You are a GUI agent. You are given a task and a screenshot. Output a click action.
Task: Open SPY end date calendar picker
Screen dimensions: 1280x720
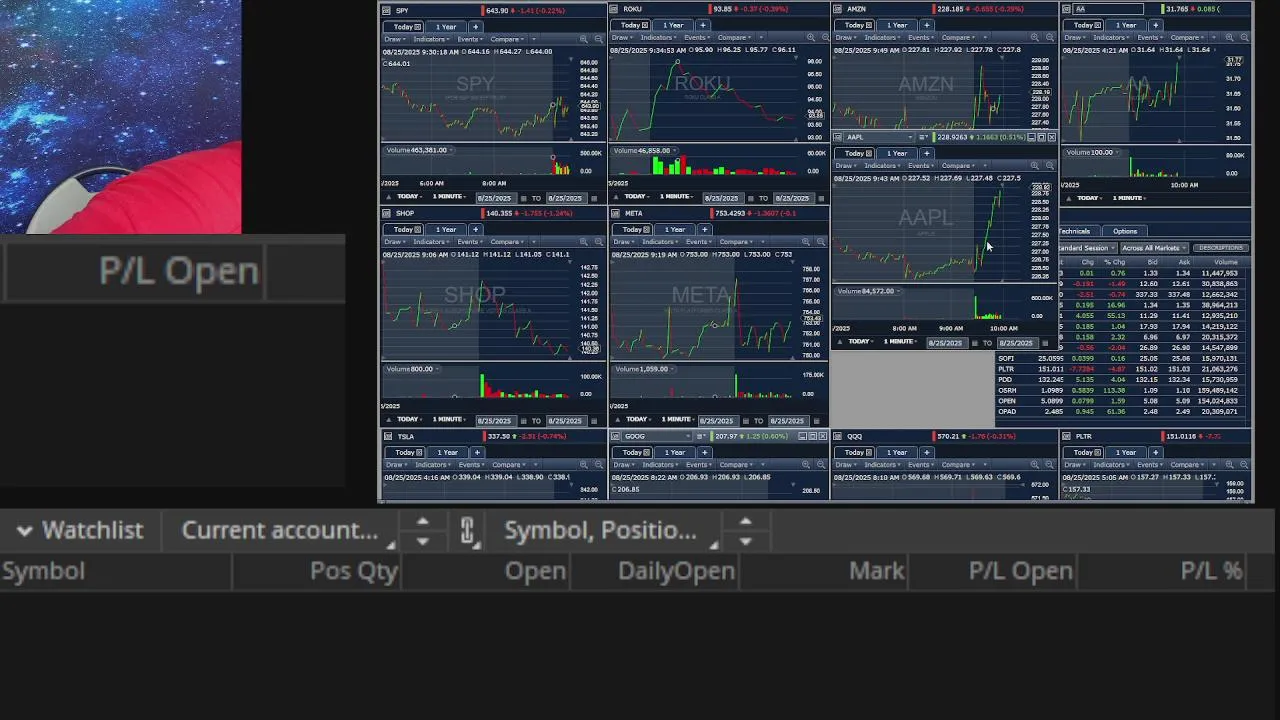pos(595,198)
